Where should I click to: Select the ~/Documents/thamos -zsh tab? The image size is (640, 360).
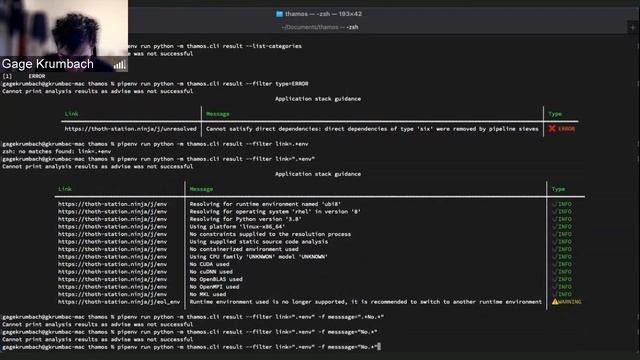pyautogui.click(x=320, y=27)
